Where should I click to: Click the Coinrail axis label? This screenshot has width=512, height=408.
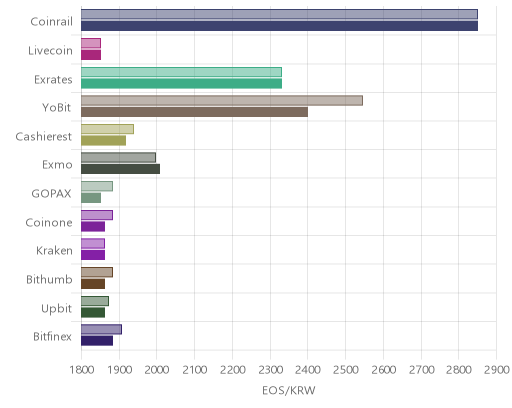click(51, 21)
